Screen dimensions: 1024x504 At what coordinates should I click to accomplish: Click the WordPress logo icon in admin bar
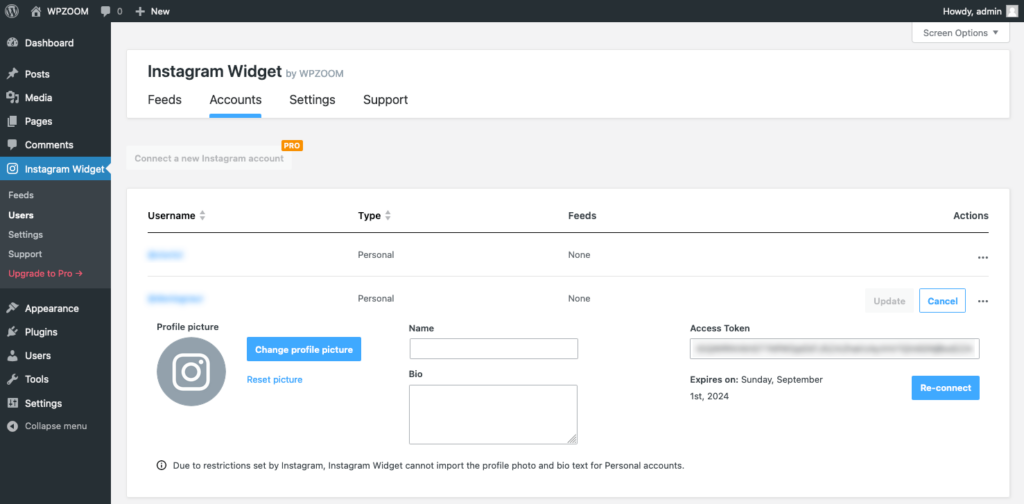click(x=12, y=11)
